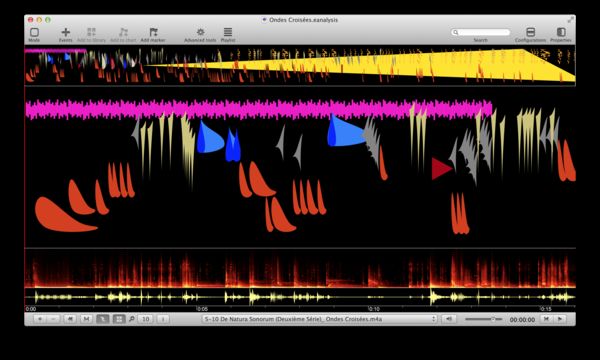Click the info i button
600x360 pixels.
(x=163, y=319)
